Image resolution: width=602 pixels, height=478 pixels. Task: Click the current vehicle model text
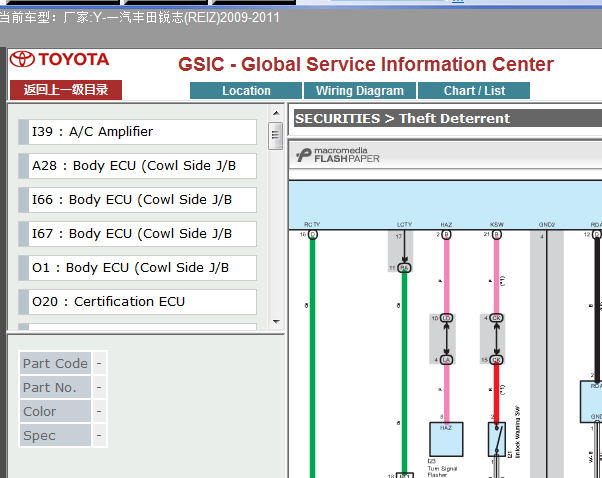[x=140, y=18]
